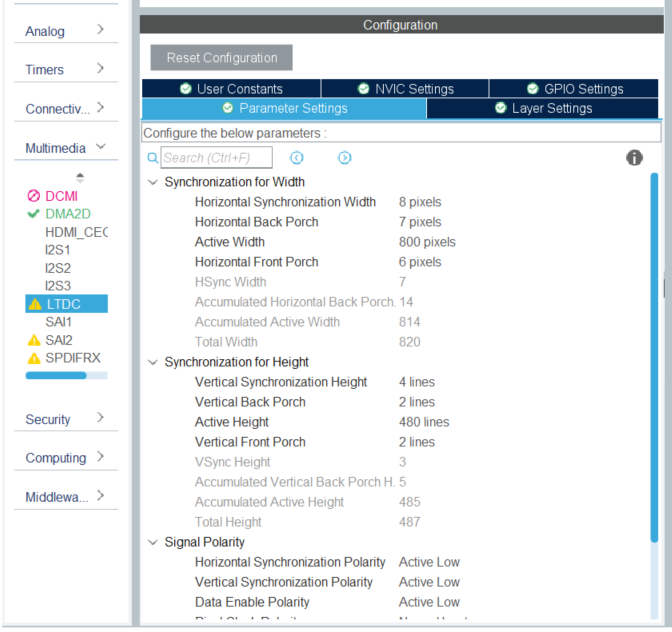Collapse Synchronization for Width group
Image resolution: width=672 pixels, height=632 pixels.
[153, 182]
